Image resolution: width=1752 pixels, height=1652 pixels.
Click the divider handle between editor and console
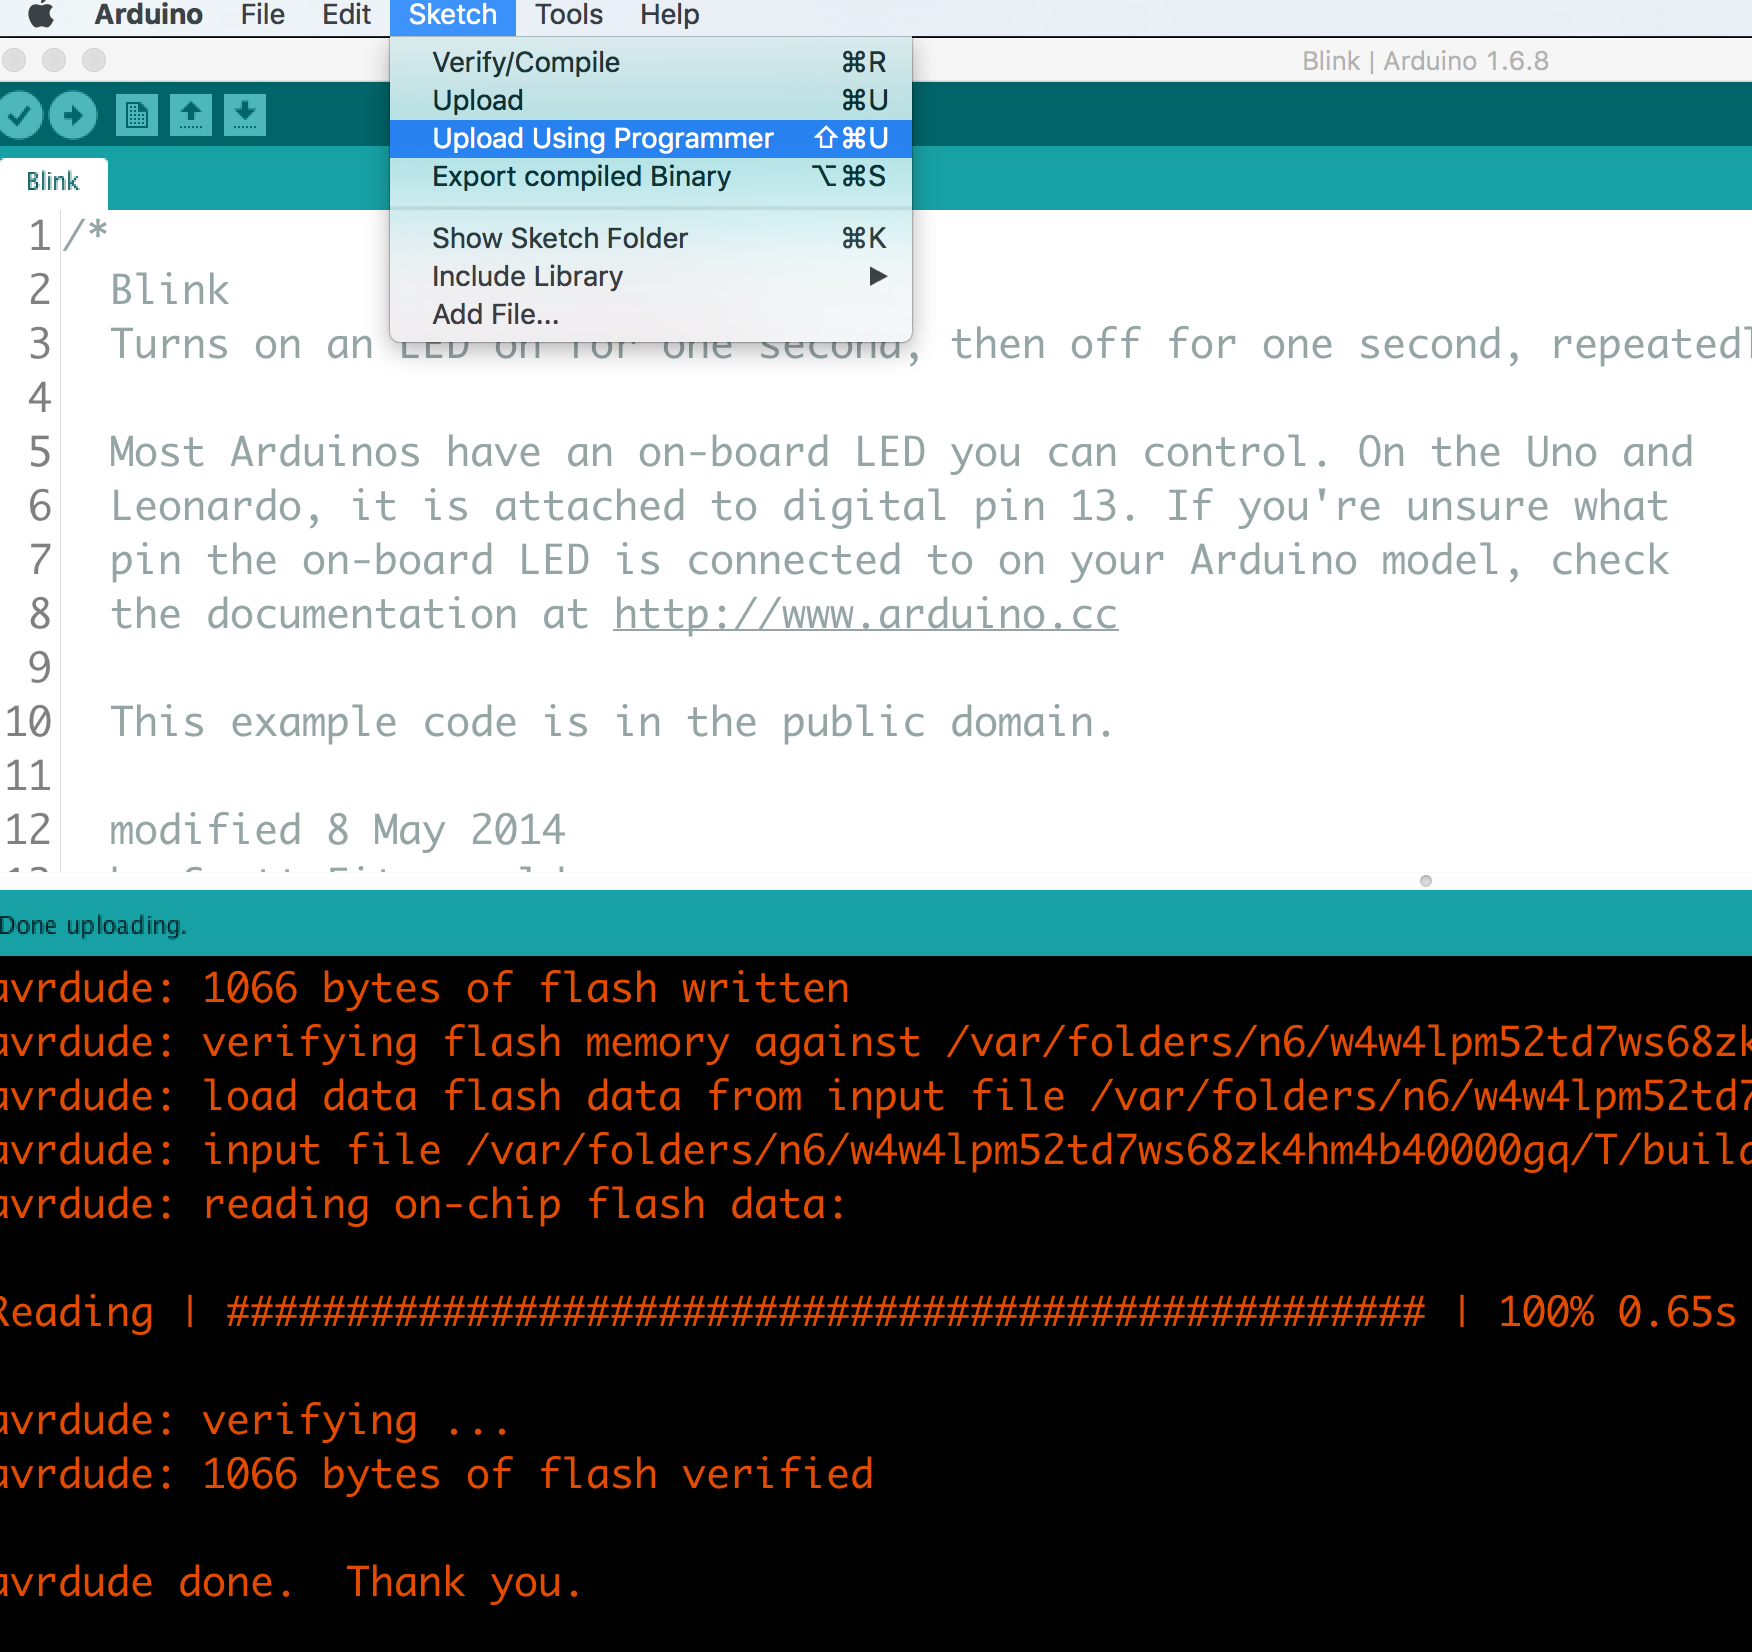pos(1426,881)
